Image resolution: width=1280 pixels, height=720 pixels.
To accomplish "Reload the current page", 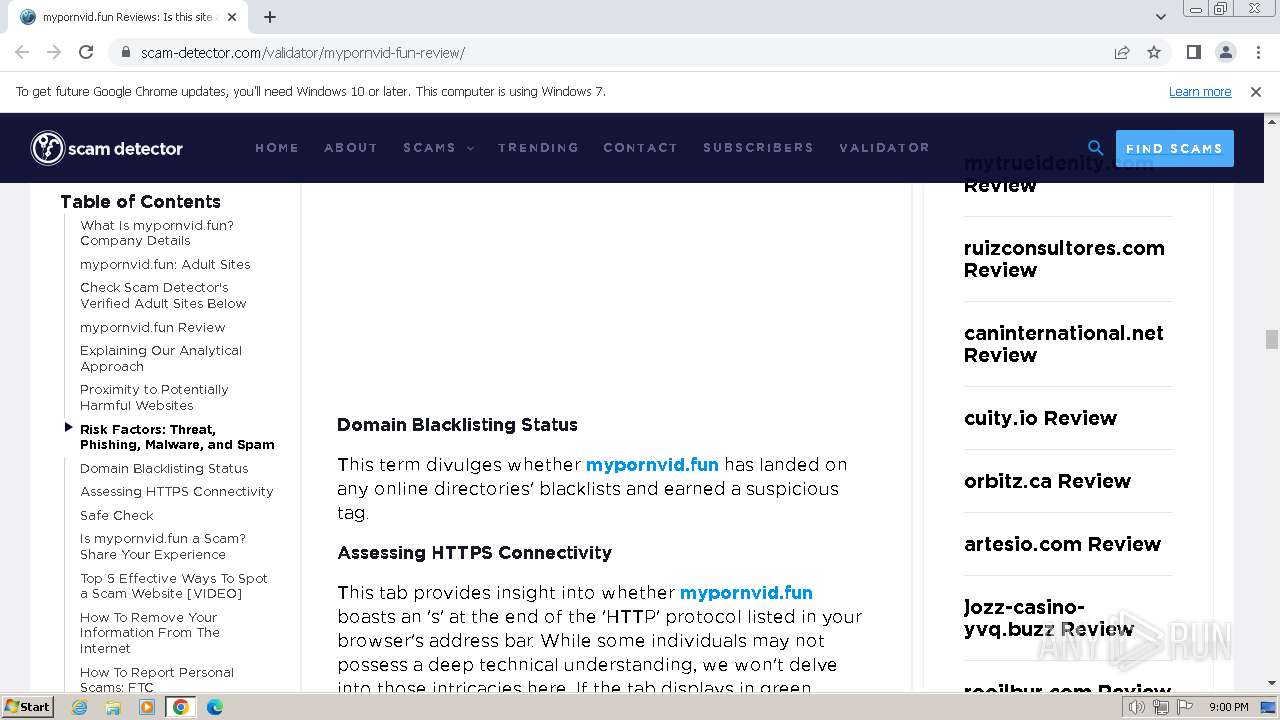I will coord(86,52).
